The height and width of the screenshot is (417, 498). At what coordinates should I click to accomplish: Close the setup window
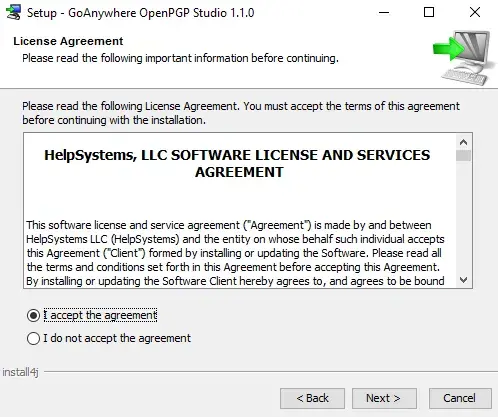click(x=475, y=13)
